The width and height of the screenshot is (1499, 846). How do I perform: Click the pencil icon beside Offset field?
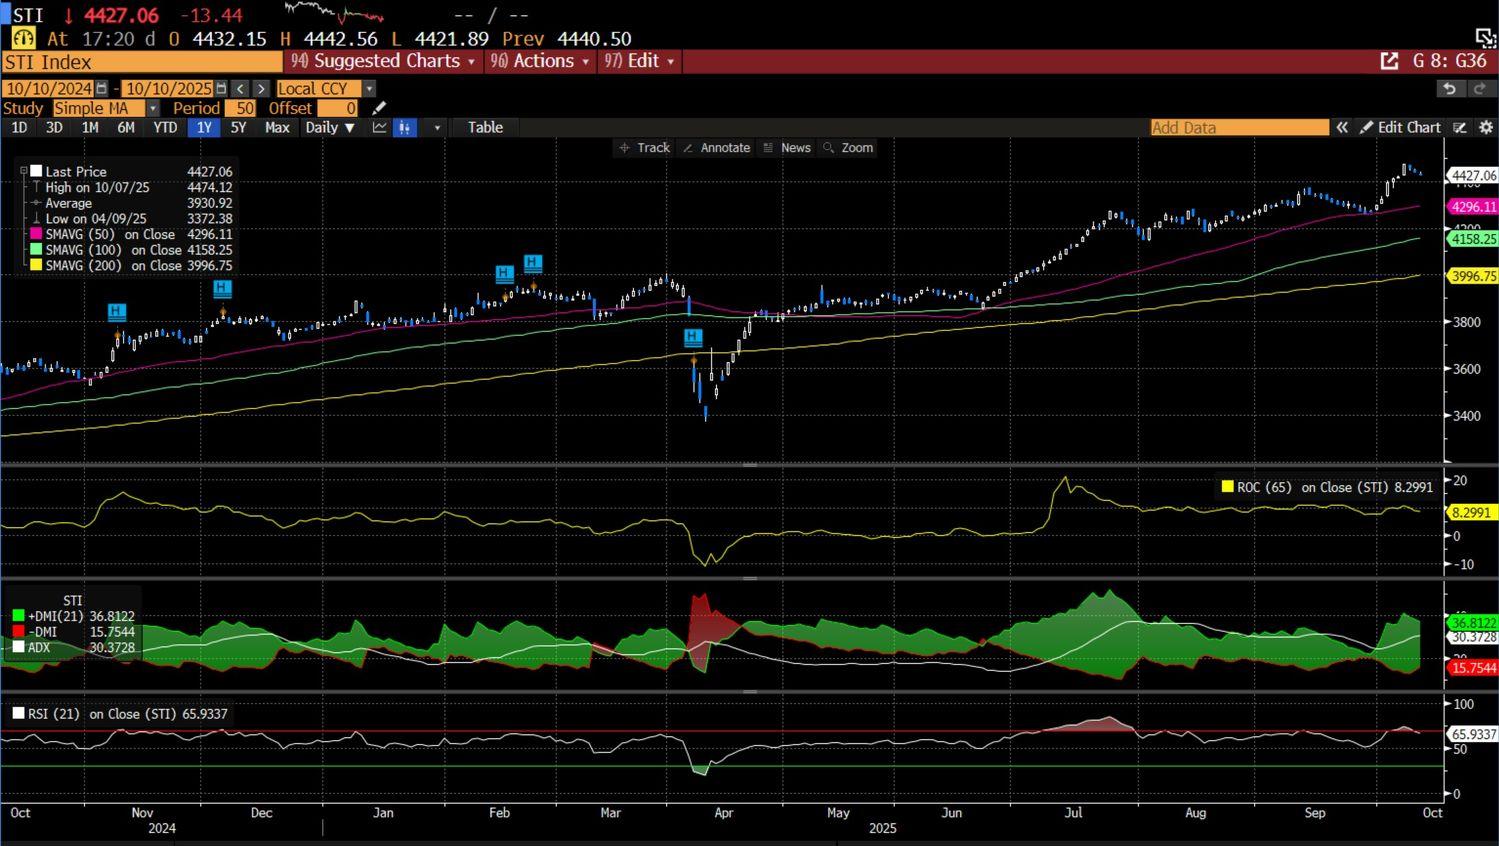pos(379,108)
